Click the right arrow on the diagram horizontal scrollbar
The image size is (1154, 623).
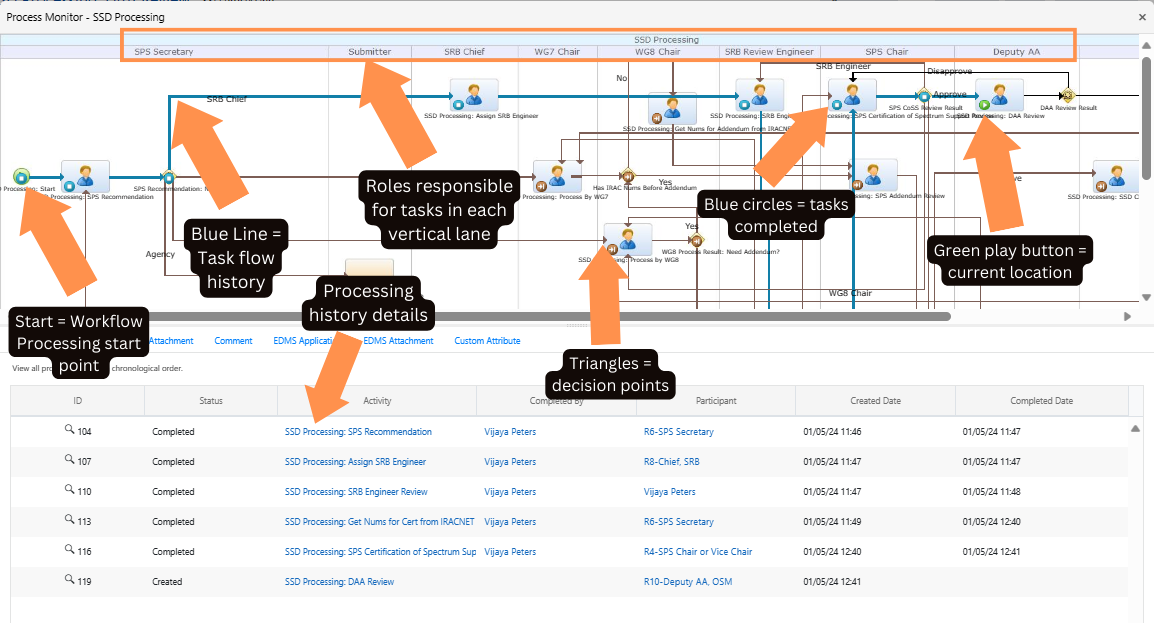tap(1127, 316)
